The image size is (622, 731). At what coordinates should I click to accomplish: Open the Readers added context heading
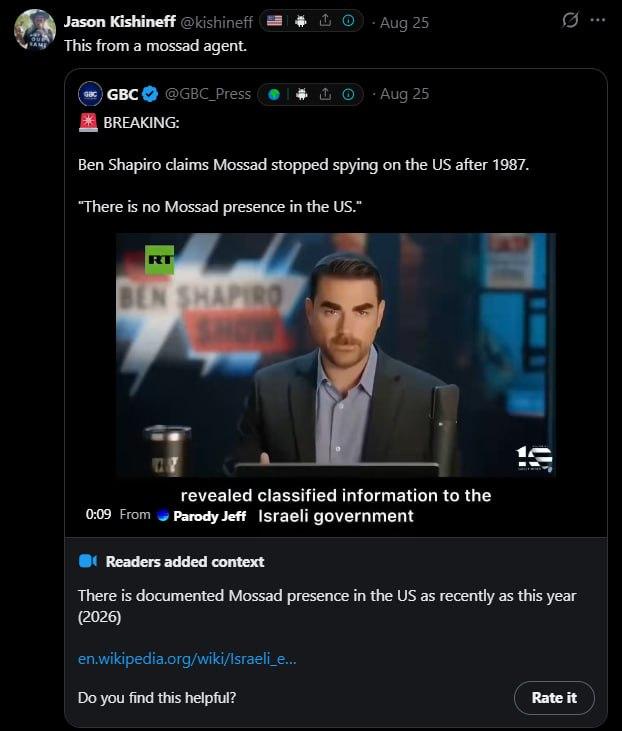pos(185,561)
